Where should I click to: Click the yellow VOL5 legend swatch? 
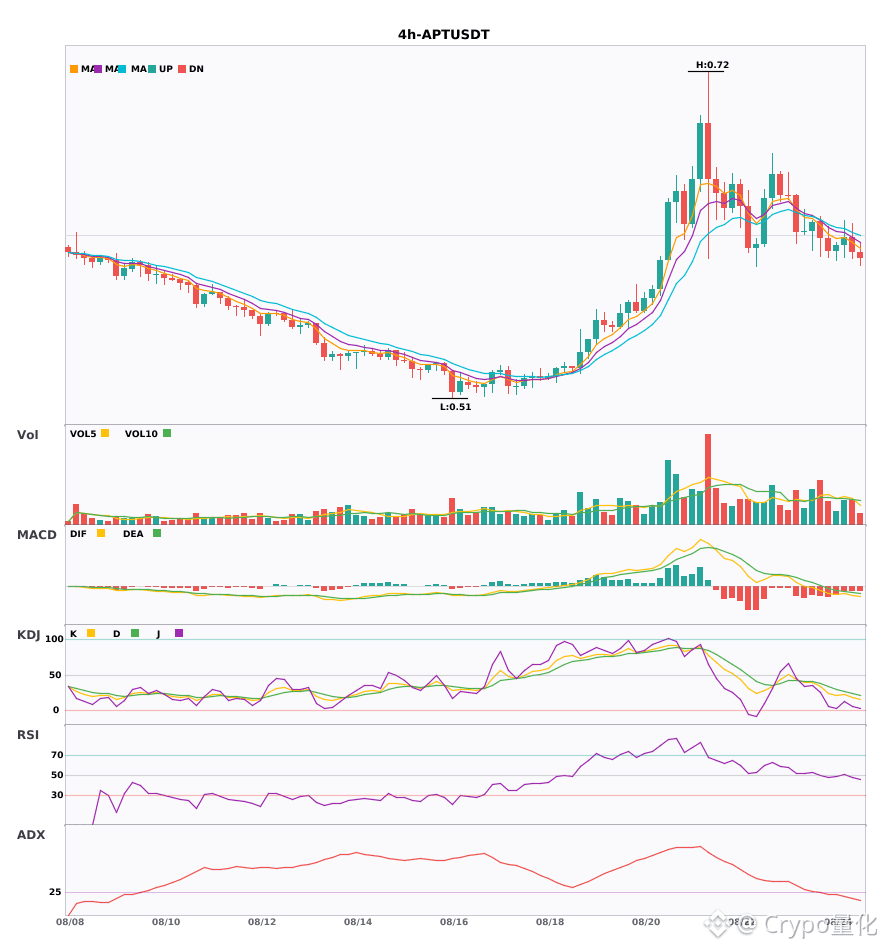click(105, 433)
